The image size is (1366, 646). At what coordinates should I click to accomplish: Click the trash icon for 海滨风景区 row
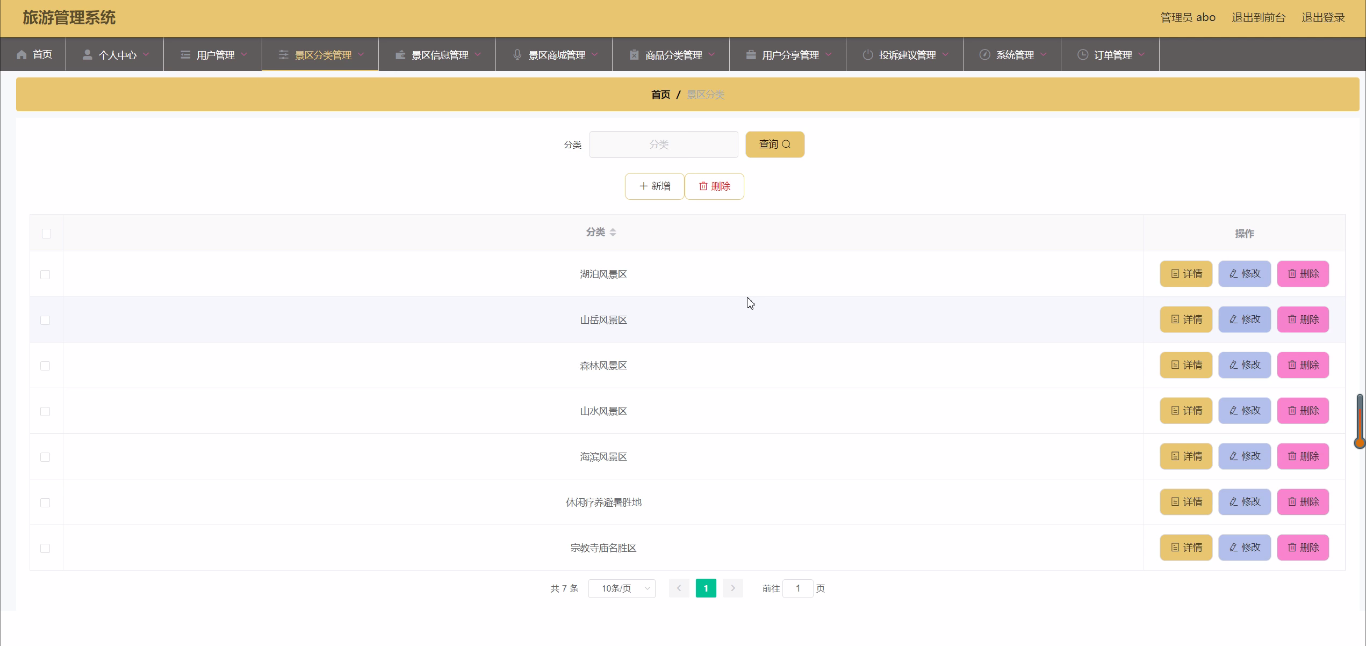point(1292,456)
